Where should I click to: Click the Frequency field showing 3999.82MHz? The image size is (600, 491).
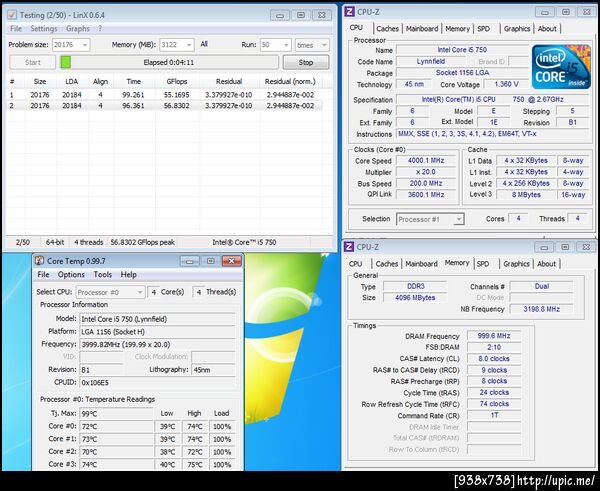point(157,344)
